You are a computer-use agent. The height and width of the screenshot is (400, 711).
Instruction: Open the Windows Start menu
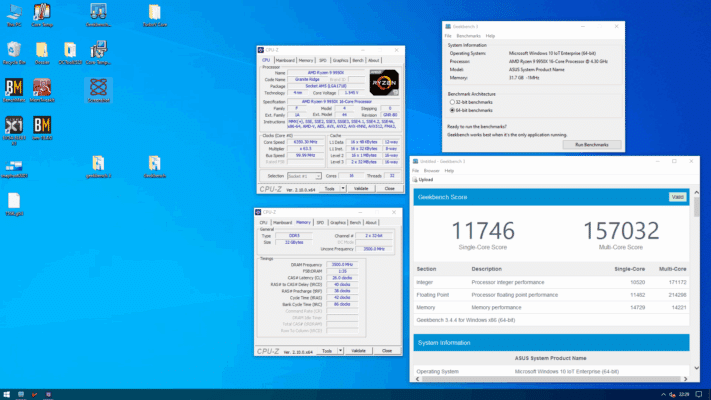click(6, 395)
